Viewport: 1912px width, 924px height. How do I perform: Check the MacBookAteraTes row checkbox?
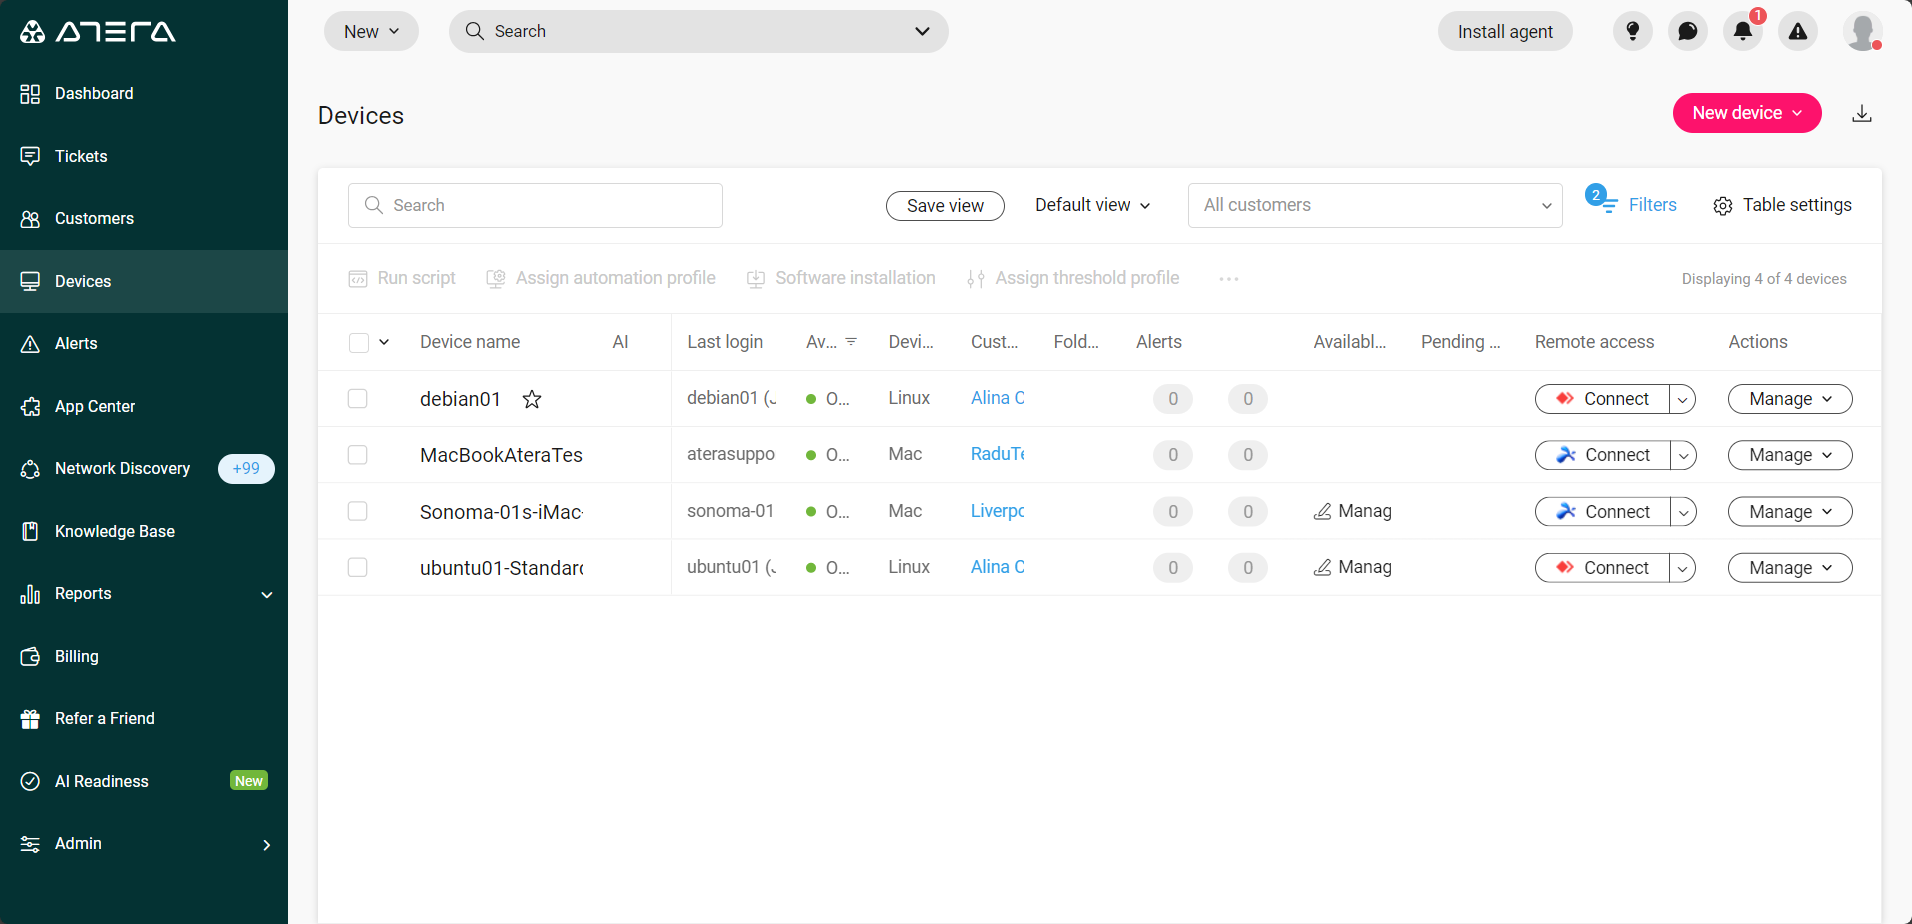click(x=358, y=455)
